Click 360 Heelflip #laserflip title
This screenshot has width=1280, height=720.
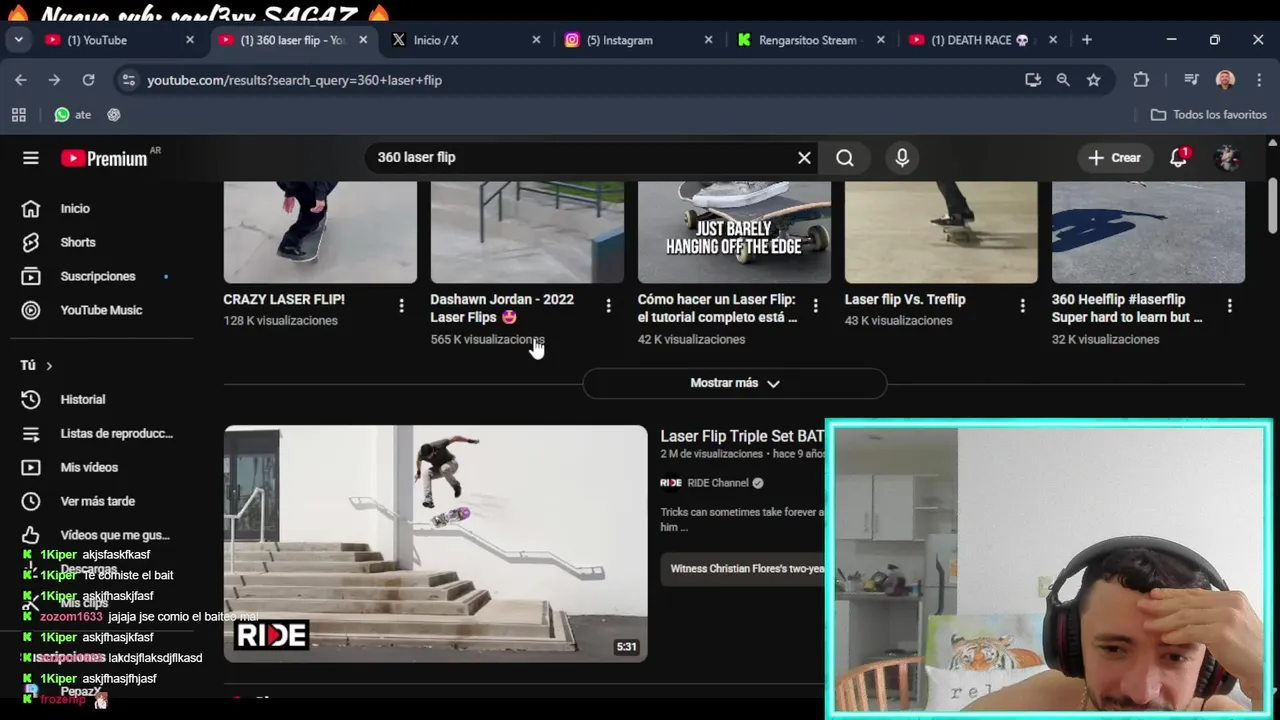point(1127,308)
